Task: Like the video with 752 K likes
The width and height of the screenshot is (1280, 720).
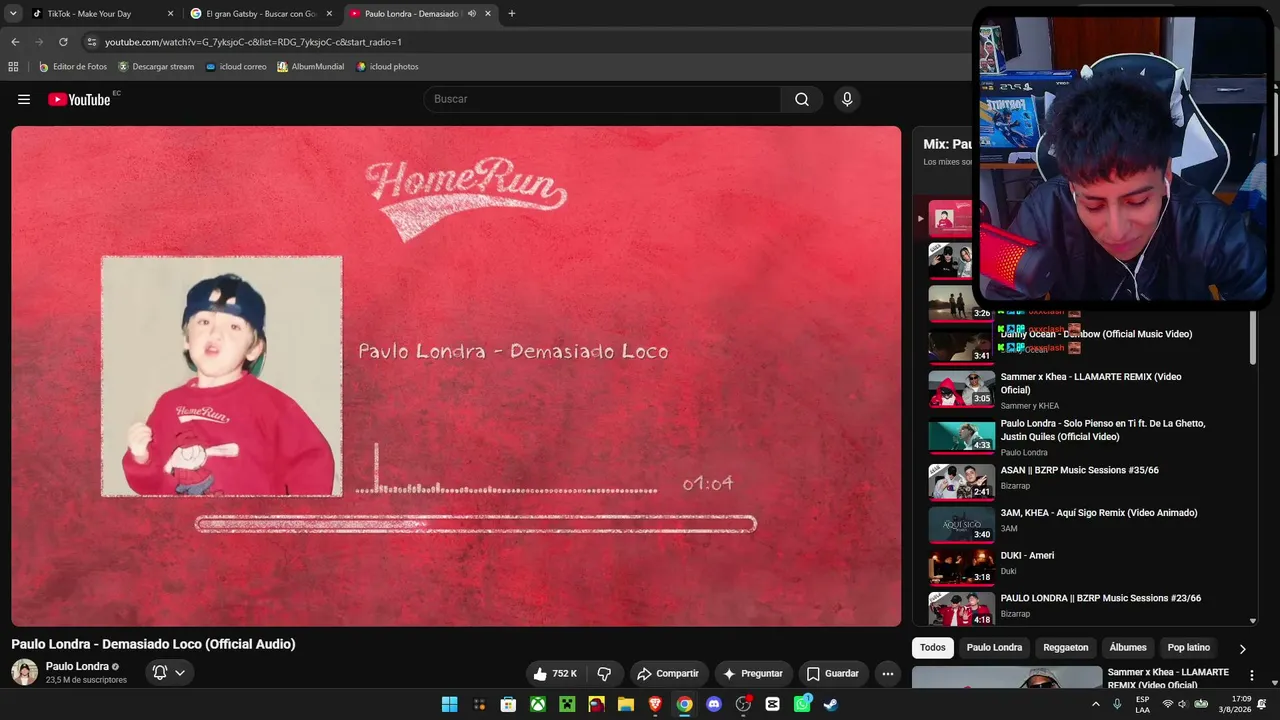Action: tap(555, 674)
